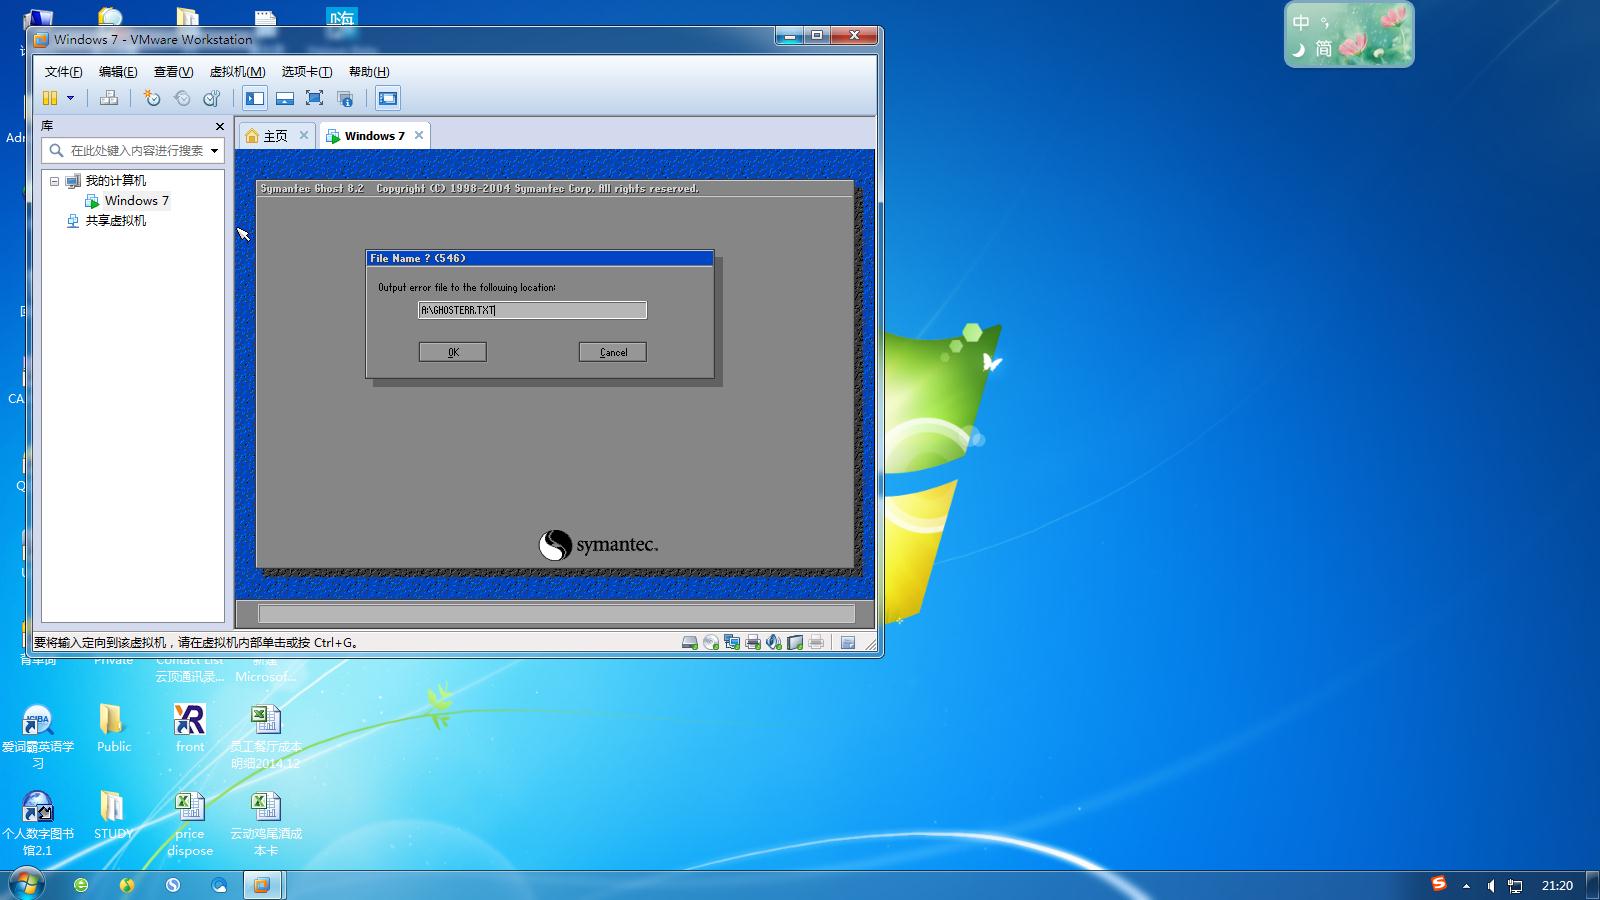Collapse the 我的计算机 tree node

(55, 181)
